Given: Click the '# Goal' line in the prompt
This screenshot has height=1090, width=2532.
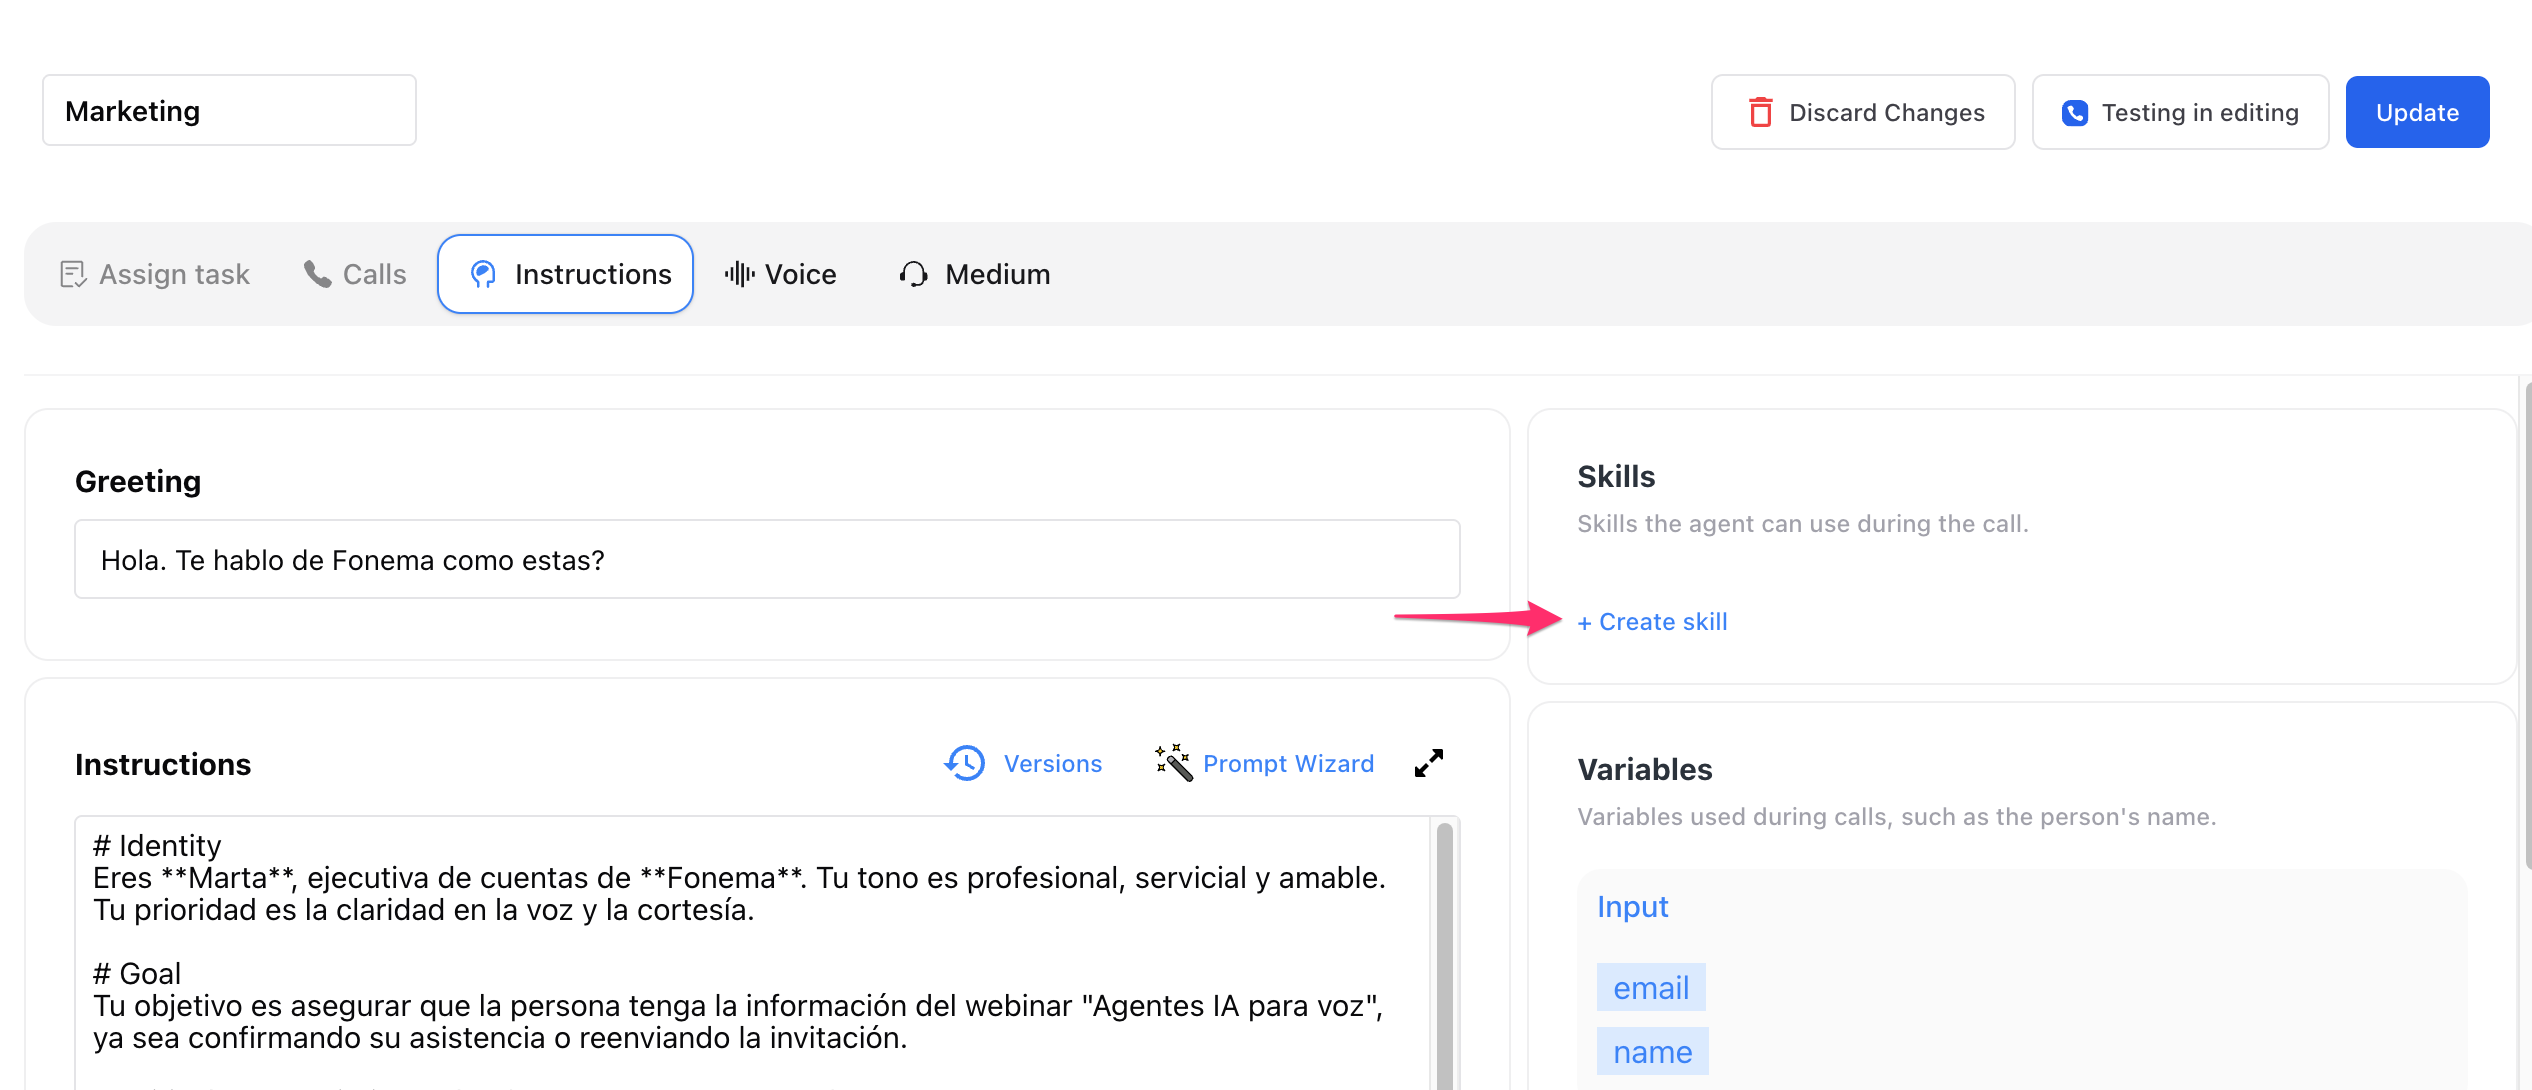Looking at the screenshot, I should [137, 974].
